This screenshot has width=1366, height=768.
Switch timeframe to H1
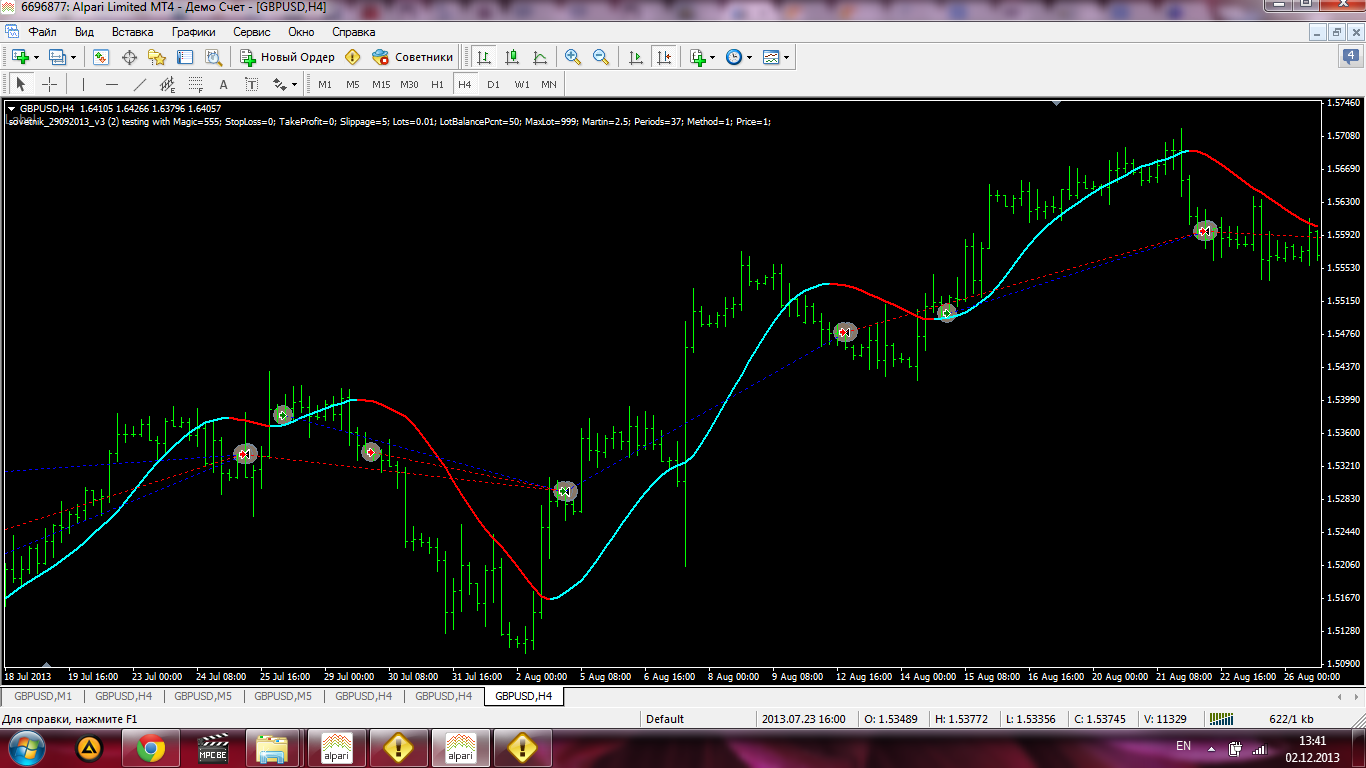coord(437,84)
